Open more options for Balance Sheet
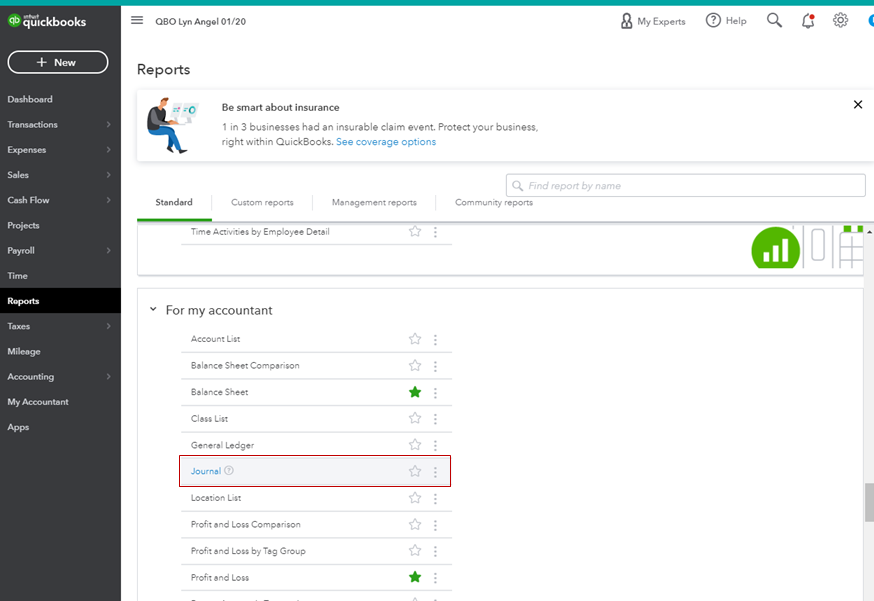This screenshot has height=601, width=874. [x=435, y=392]
